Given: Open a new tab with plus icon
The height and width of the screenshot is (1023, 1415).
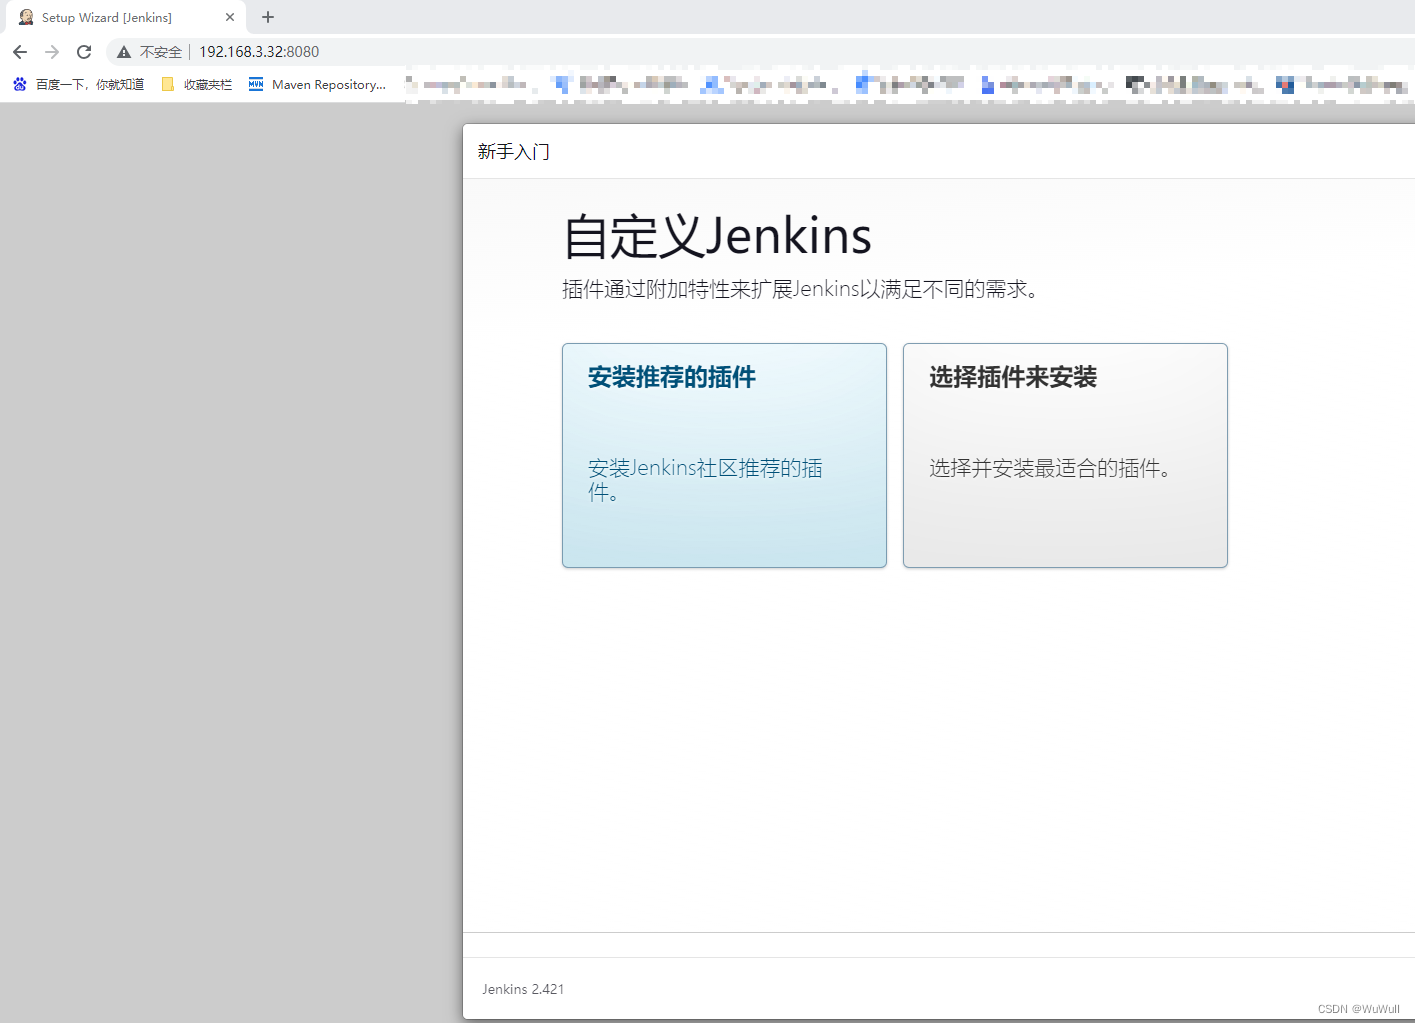Looking at the screenshot, I should (x=268, y=17).
